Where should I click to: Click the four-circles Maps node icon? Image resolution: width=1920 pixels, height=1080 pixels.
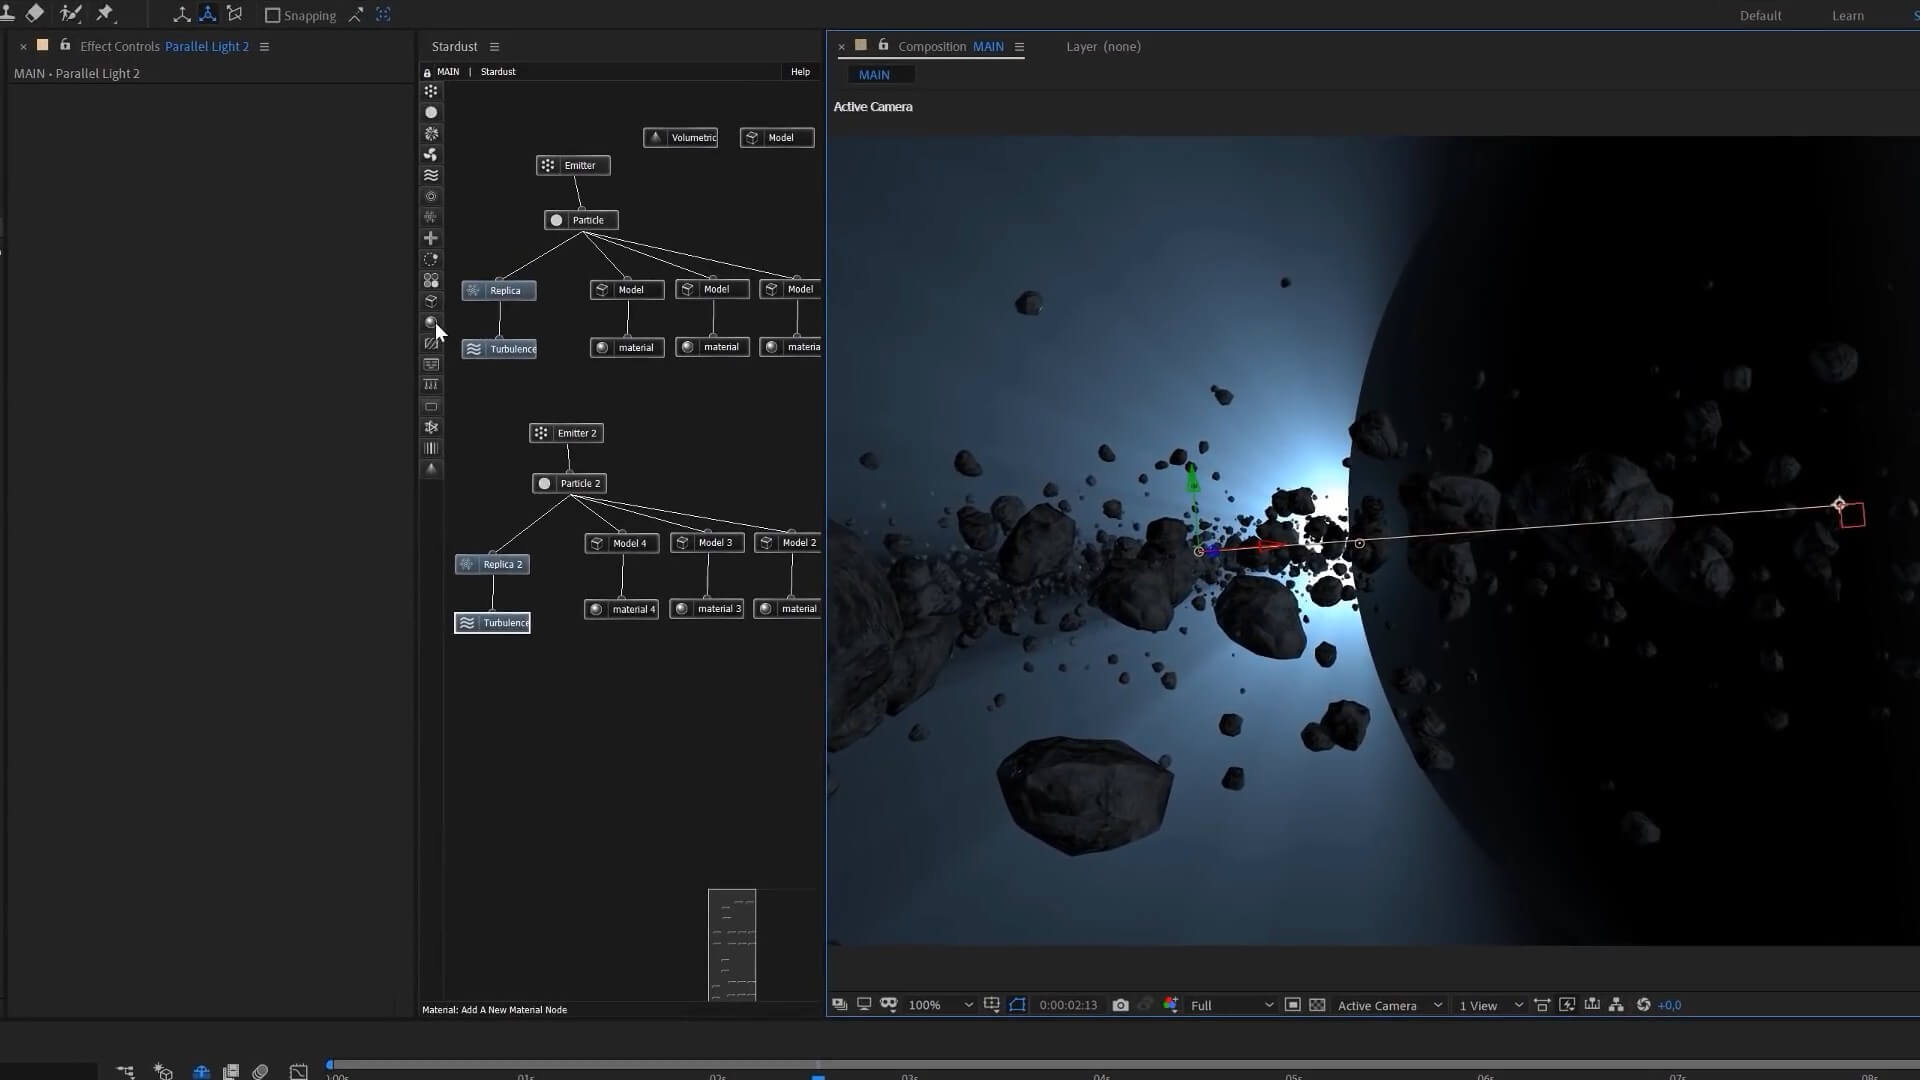[431, 280]
